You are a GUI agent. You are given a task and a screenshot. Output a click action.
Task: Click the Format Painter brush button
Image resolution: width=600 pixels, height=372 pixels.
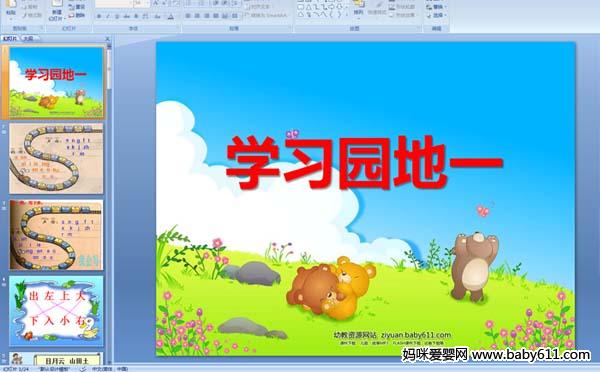(32, 16)
